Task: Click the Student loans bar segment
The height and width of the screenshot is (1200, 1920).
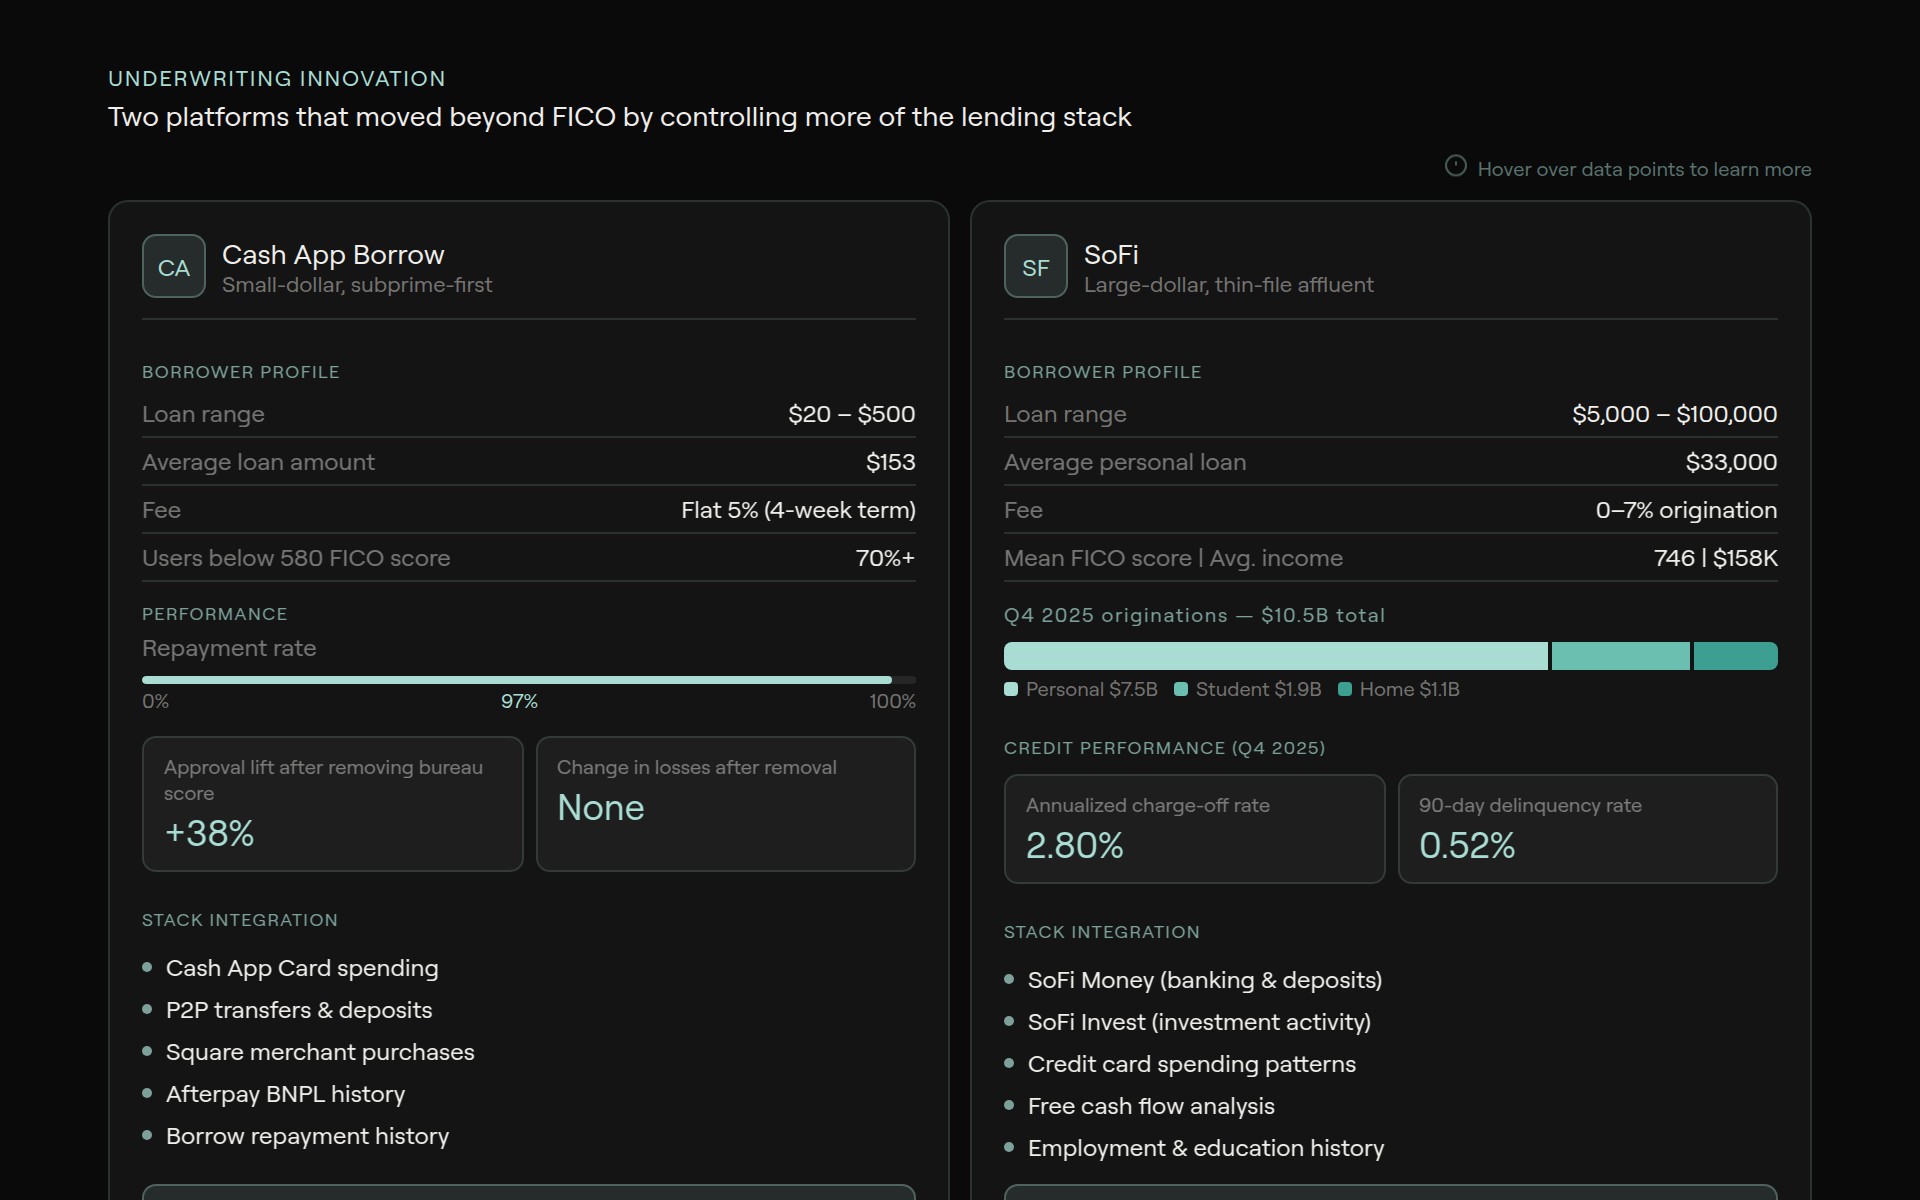Action: coord(1620,656)
